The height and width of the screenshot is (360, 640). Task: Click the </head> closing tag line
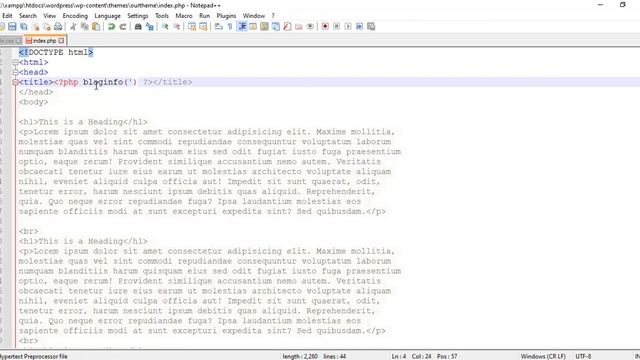pos(36,92)
